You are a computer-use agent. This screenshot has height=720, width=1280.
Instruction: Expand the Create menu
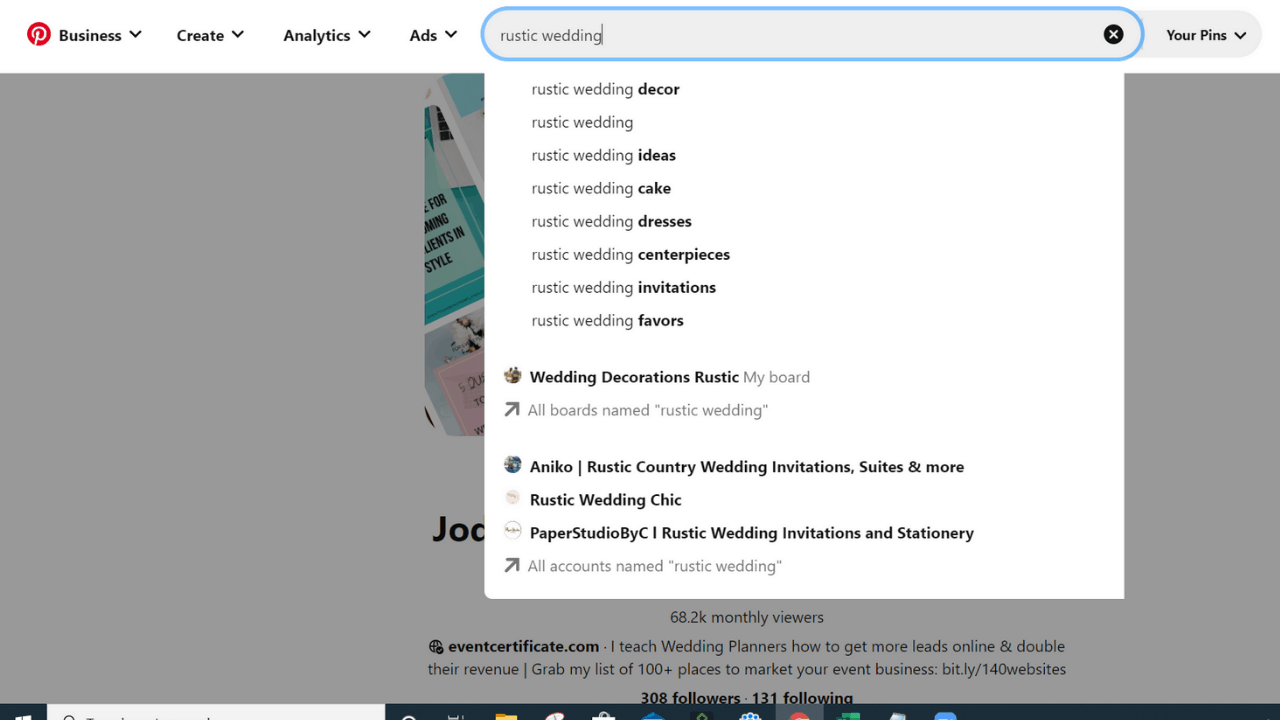[x=210, y=35]
